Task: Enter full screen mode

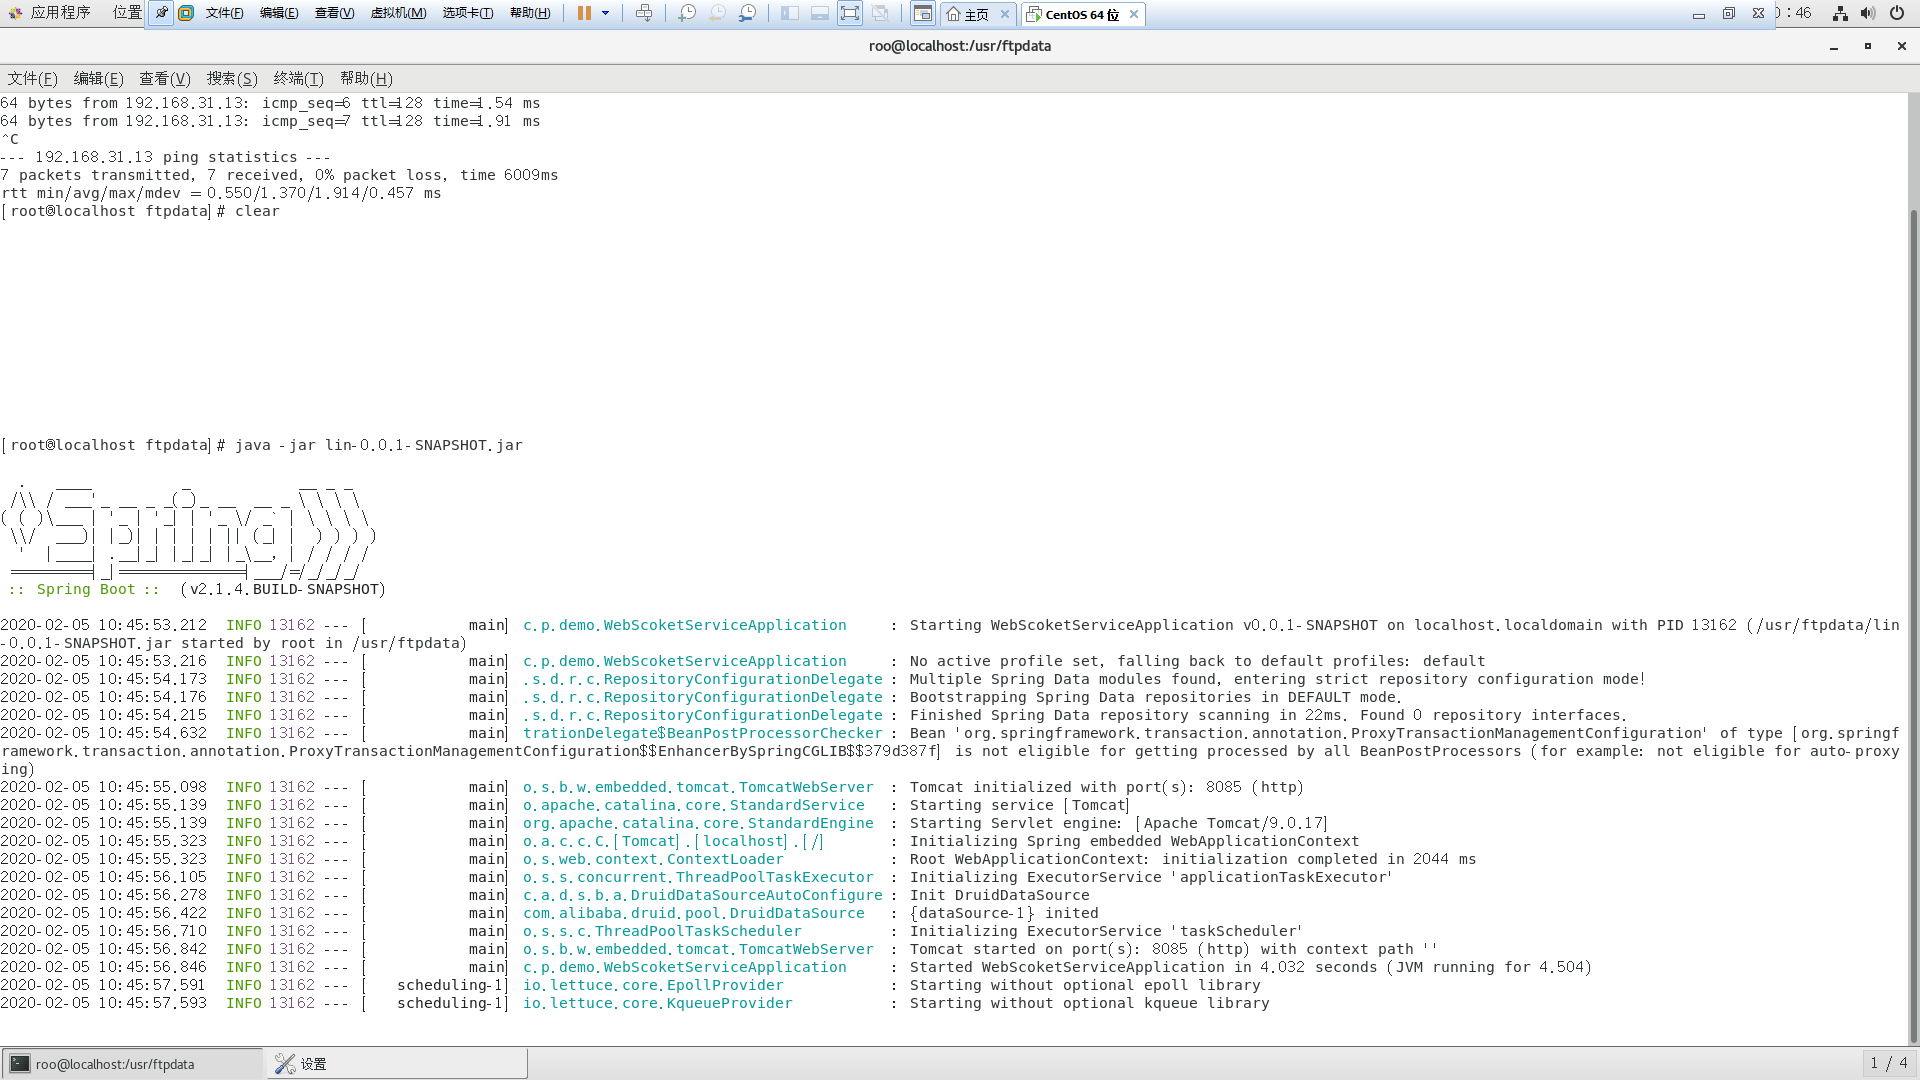Action: point(850,13)
